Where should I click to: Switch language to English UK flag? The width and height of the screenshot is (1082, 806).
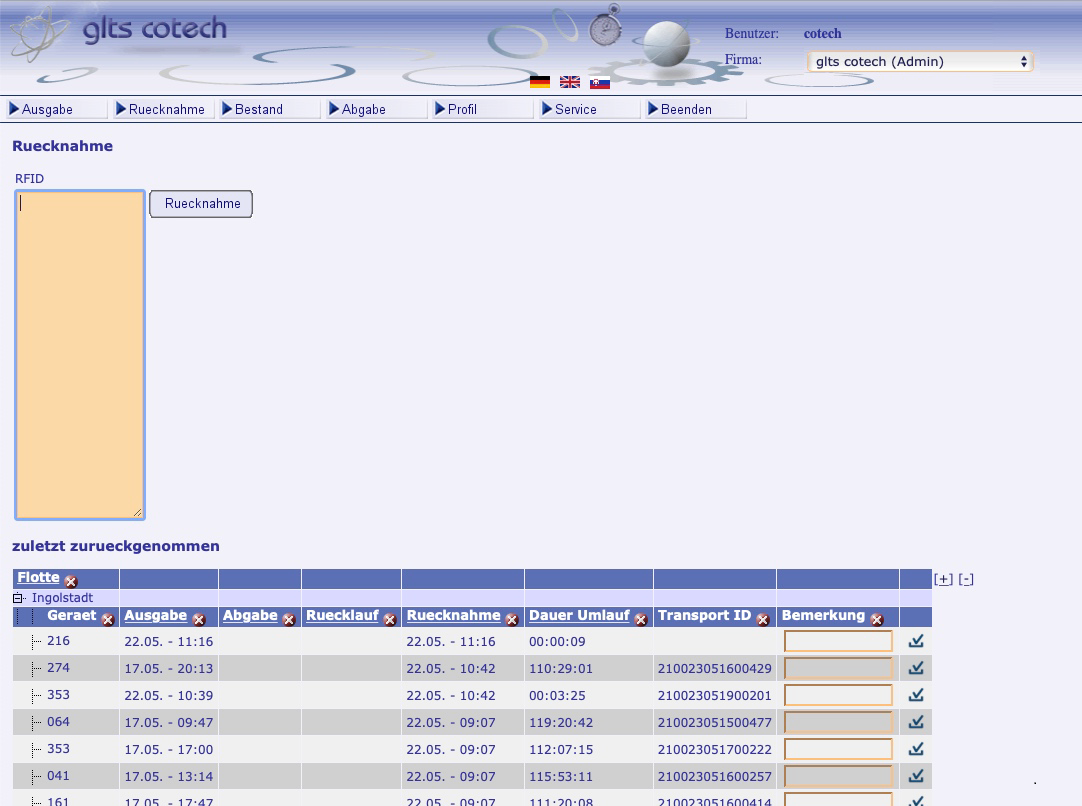coord(570,82)
